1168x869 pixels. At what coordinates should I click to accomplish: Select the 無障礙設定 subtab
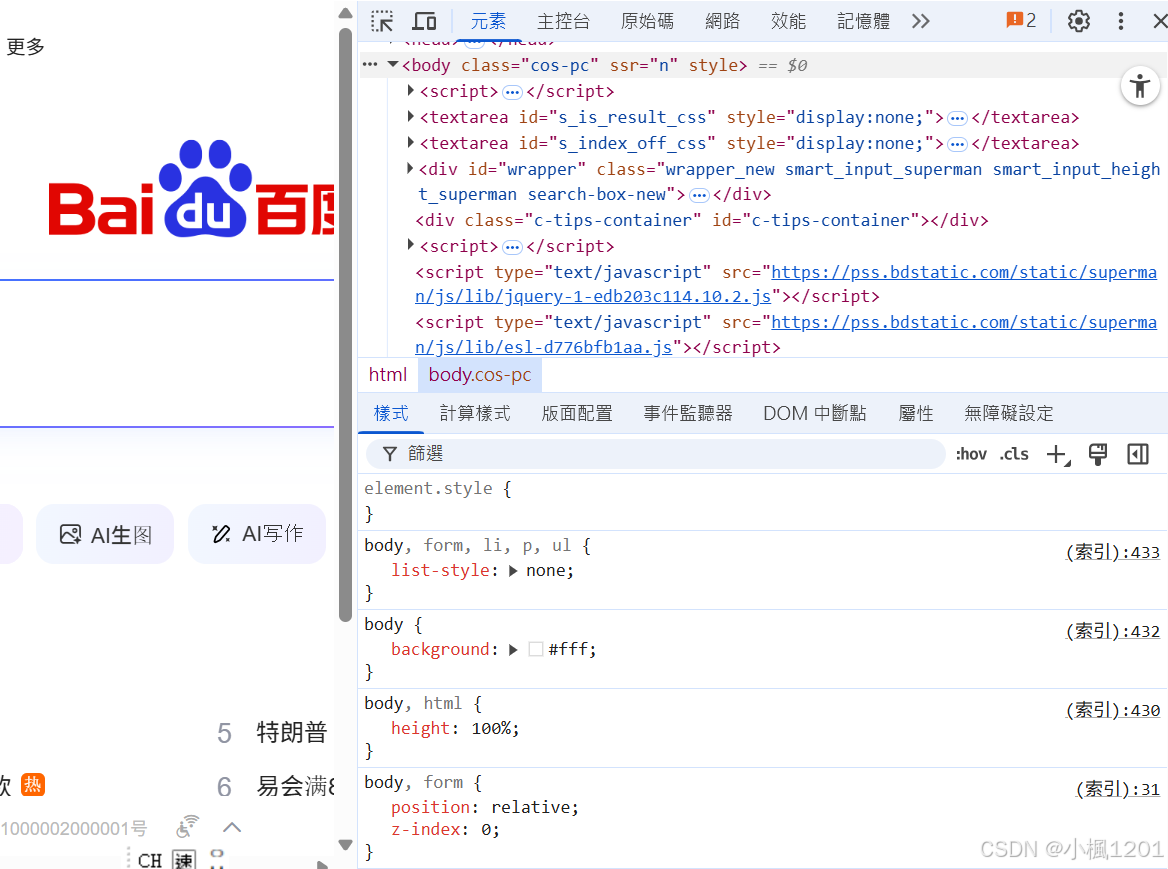click(1009, 413)
